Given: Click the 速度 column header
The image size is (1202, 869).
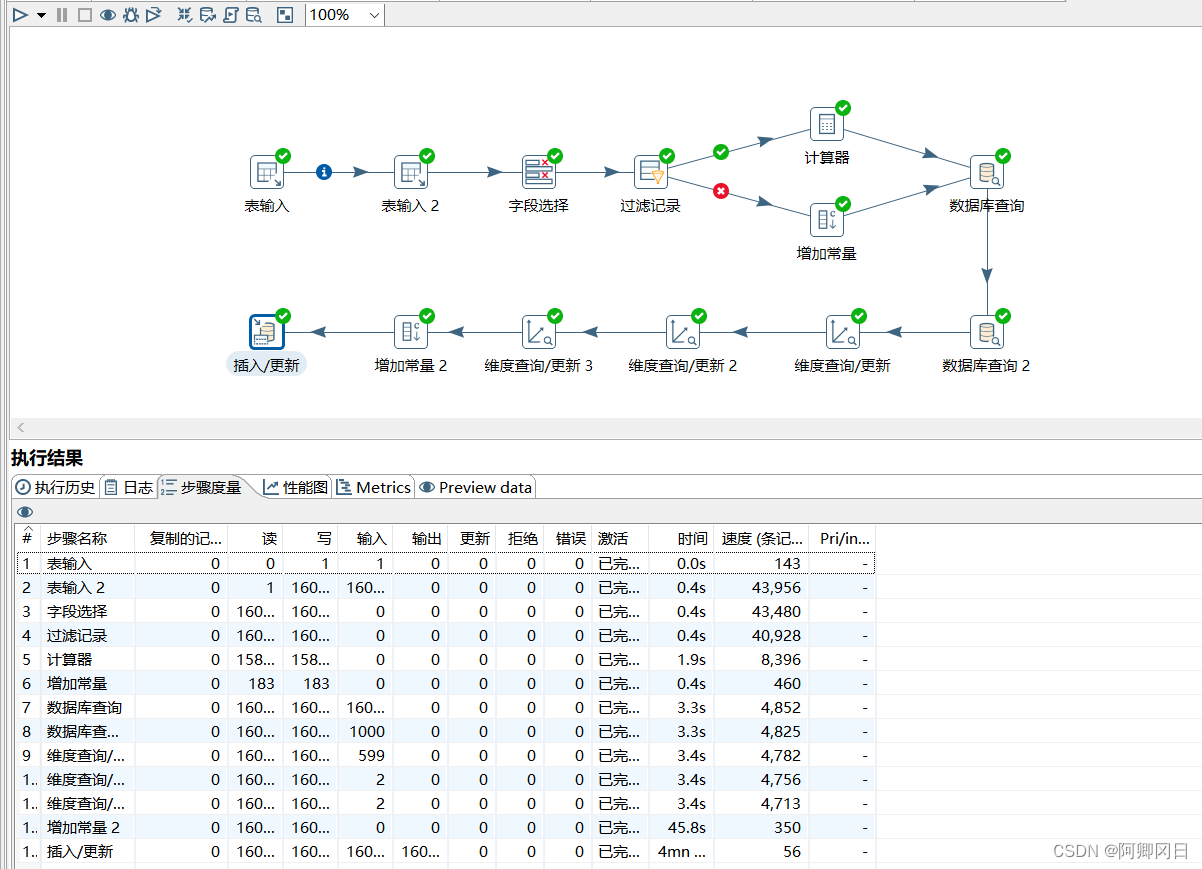Looking at the screenshot, I should [763, 538].
